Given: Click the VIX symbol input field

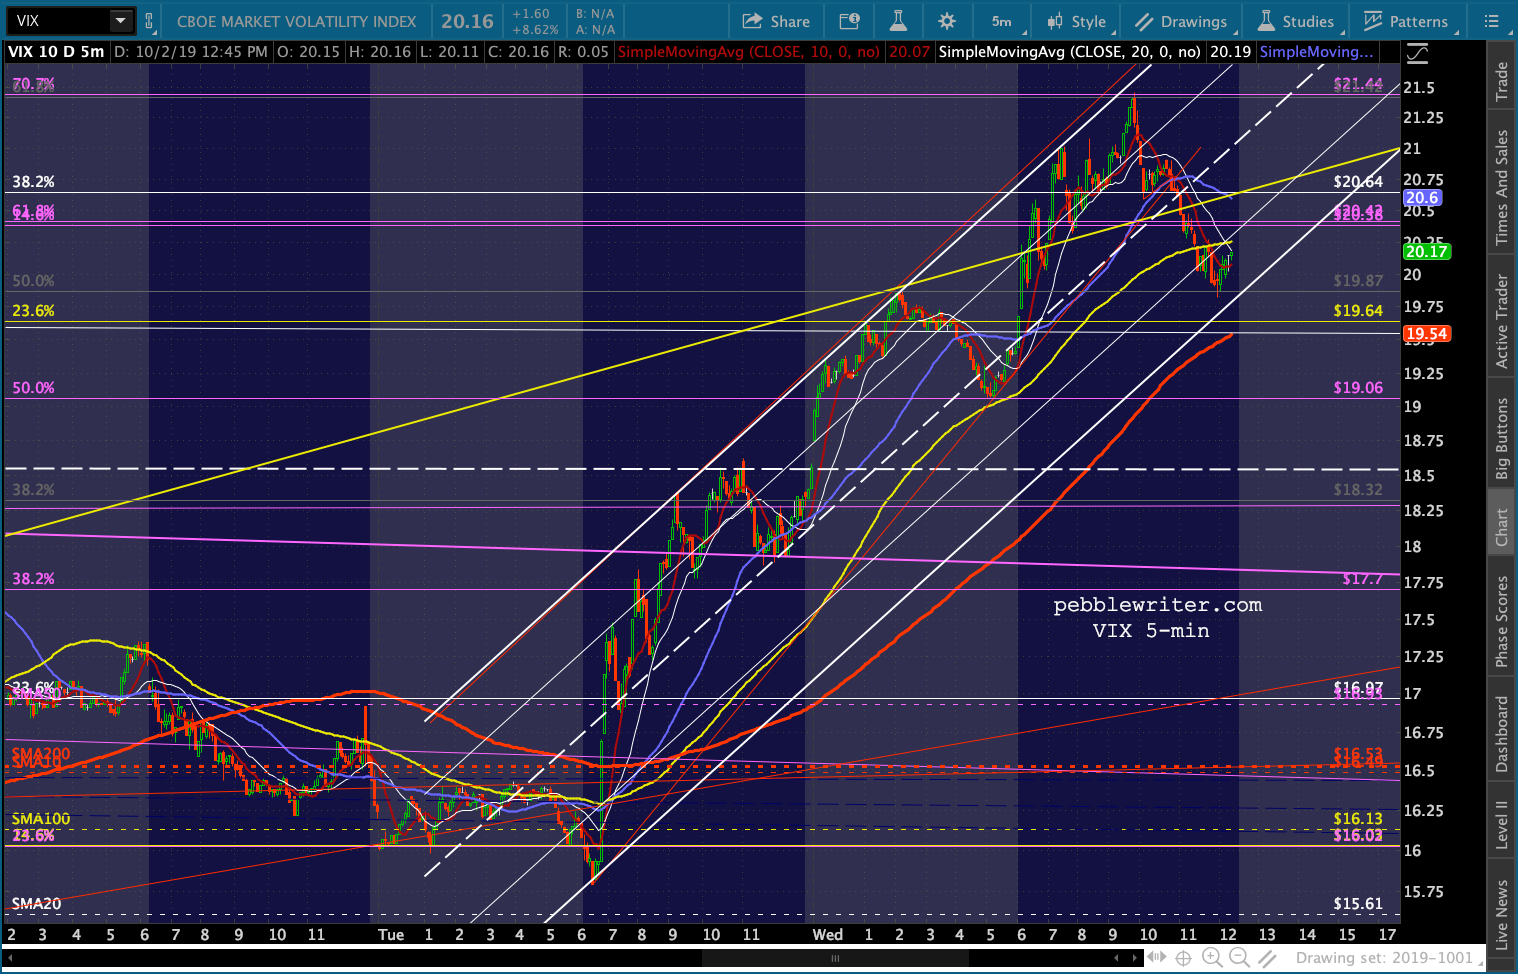Looking at the screenshot, I should click(x=59, y=20).
